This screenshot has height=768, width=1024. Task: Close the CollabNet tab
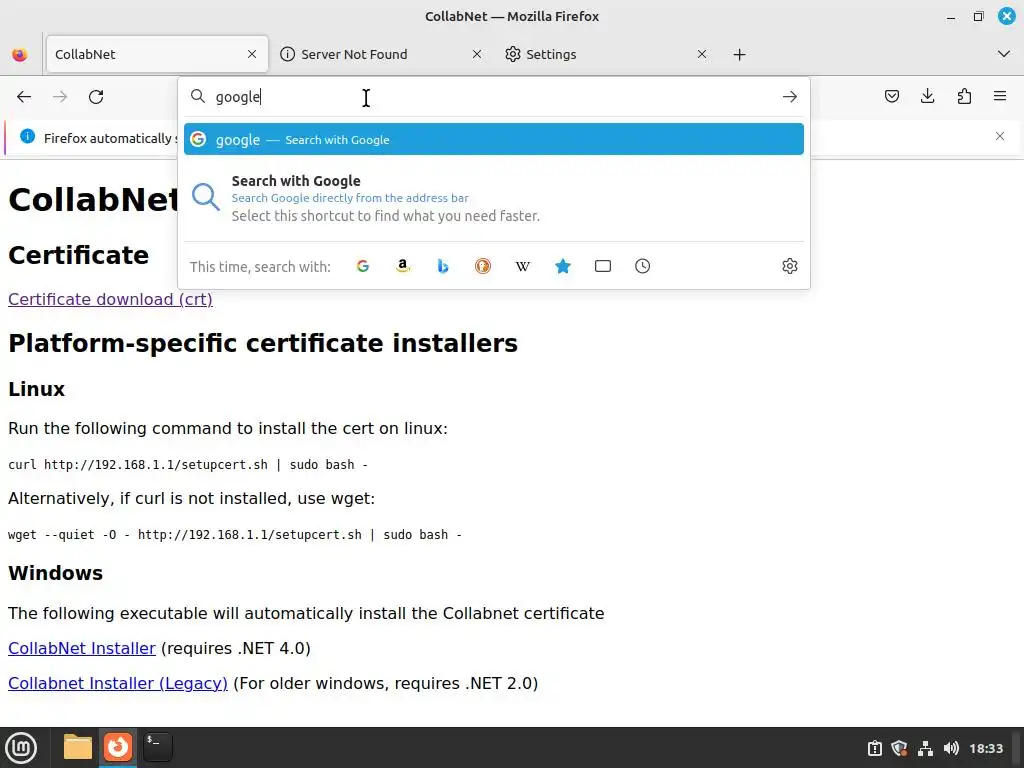coord(252,54)
